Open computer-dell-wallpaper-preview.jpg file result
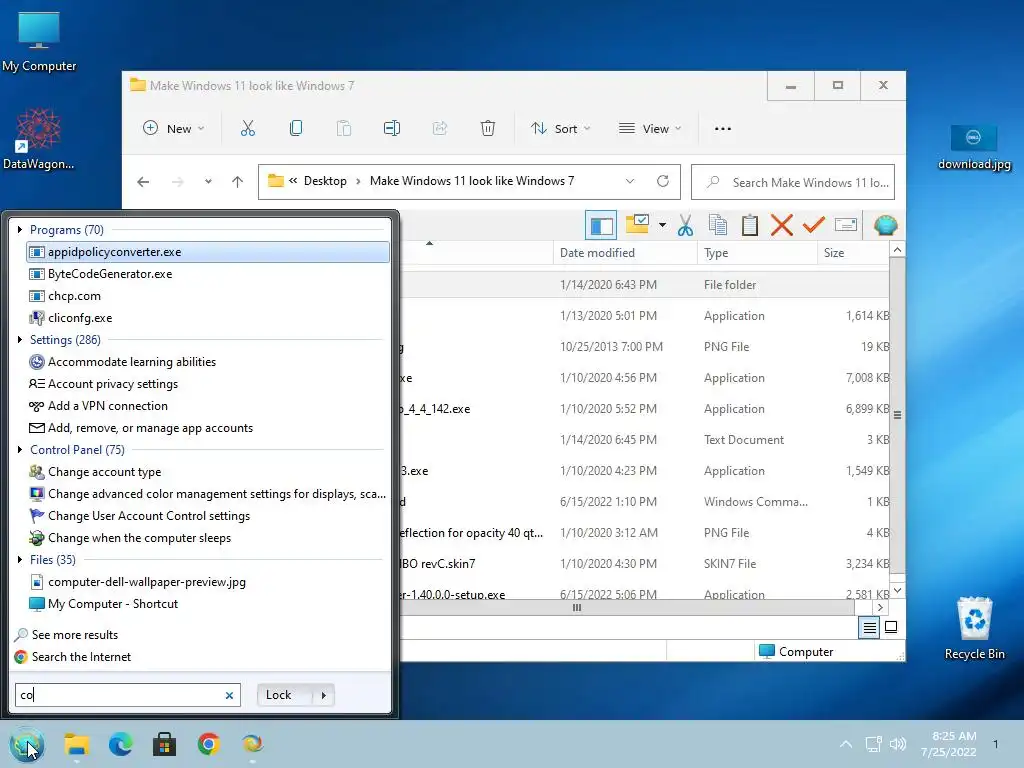 point(208,582)
